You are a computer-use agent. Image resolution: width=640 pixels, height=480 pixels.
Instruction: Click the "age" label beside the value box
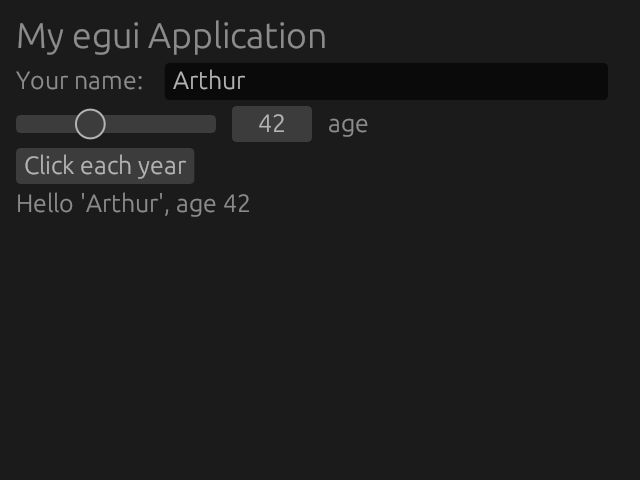click(348, 124)
